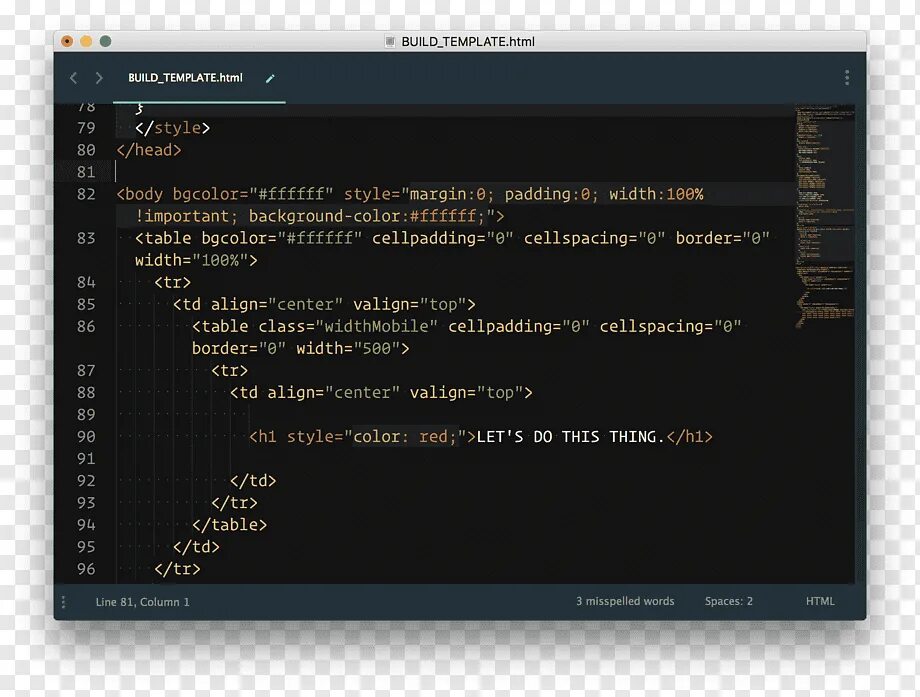Click the </tr> tag on line 93
920x697 pixels.
tap(234, 503)
